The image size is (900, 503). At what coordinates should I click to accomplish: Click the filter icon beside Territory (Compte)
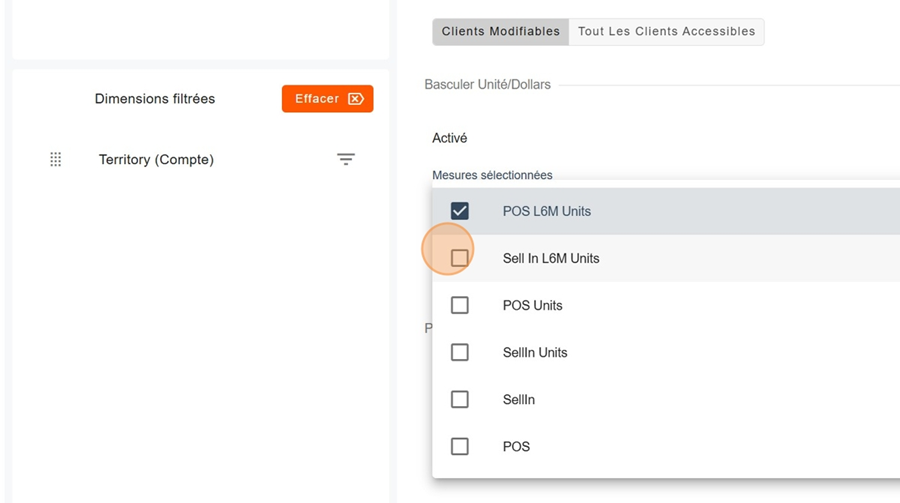coord(346,159)
